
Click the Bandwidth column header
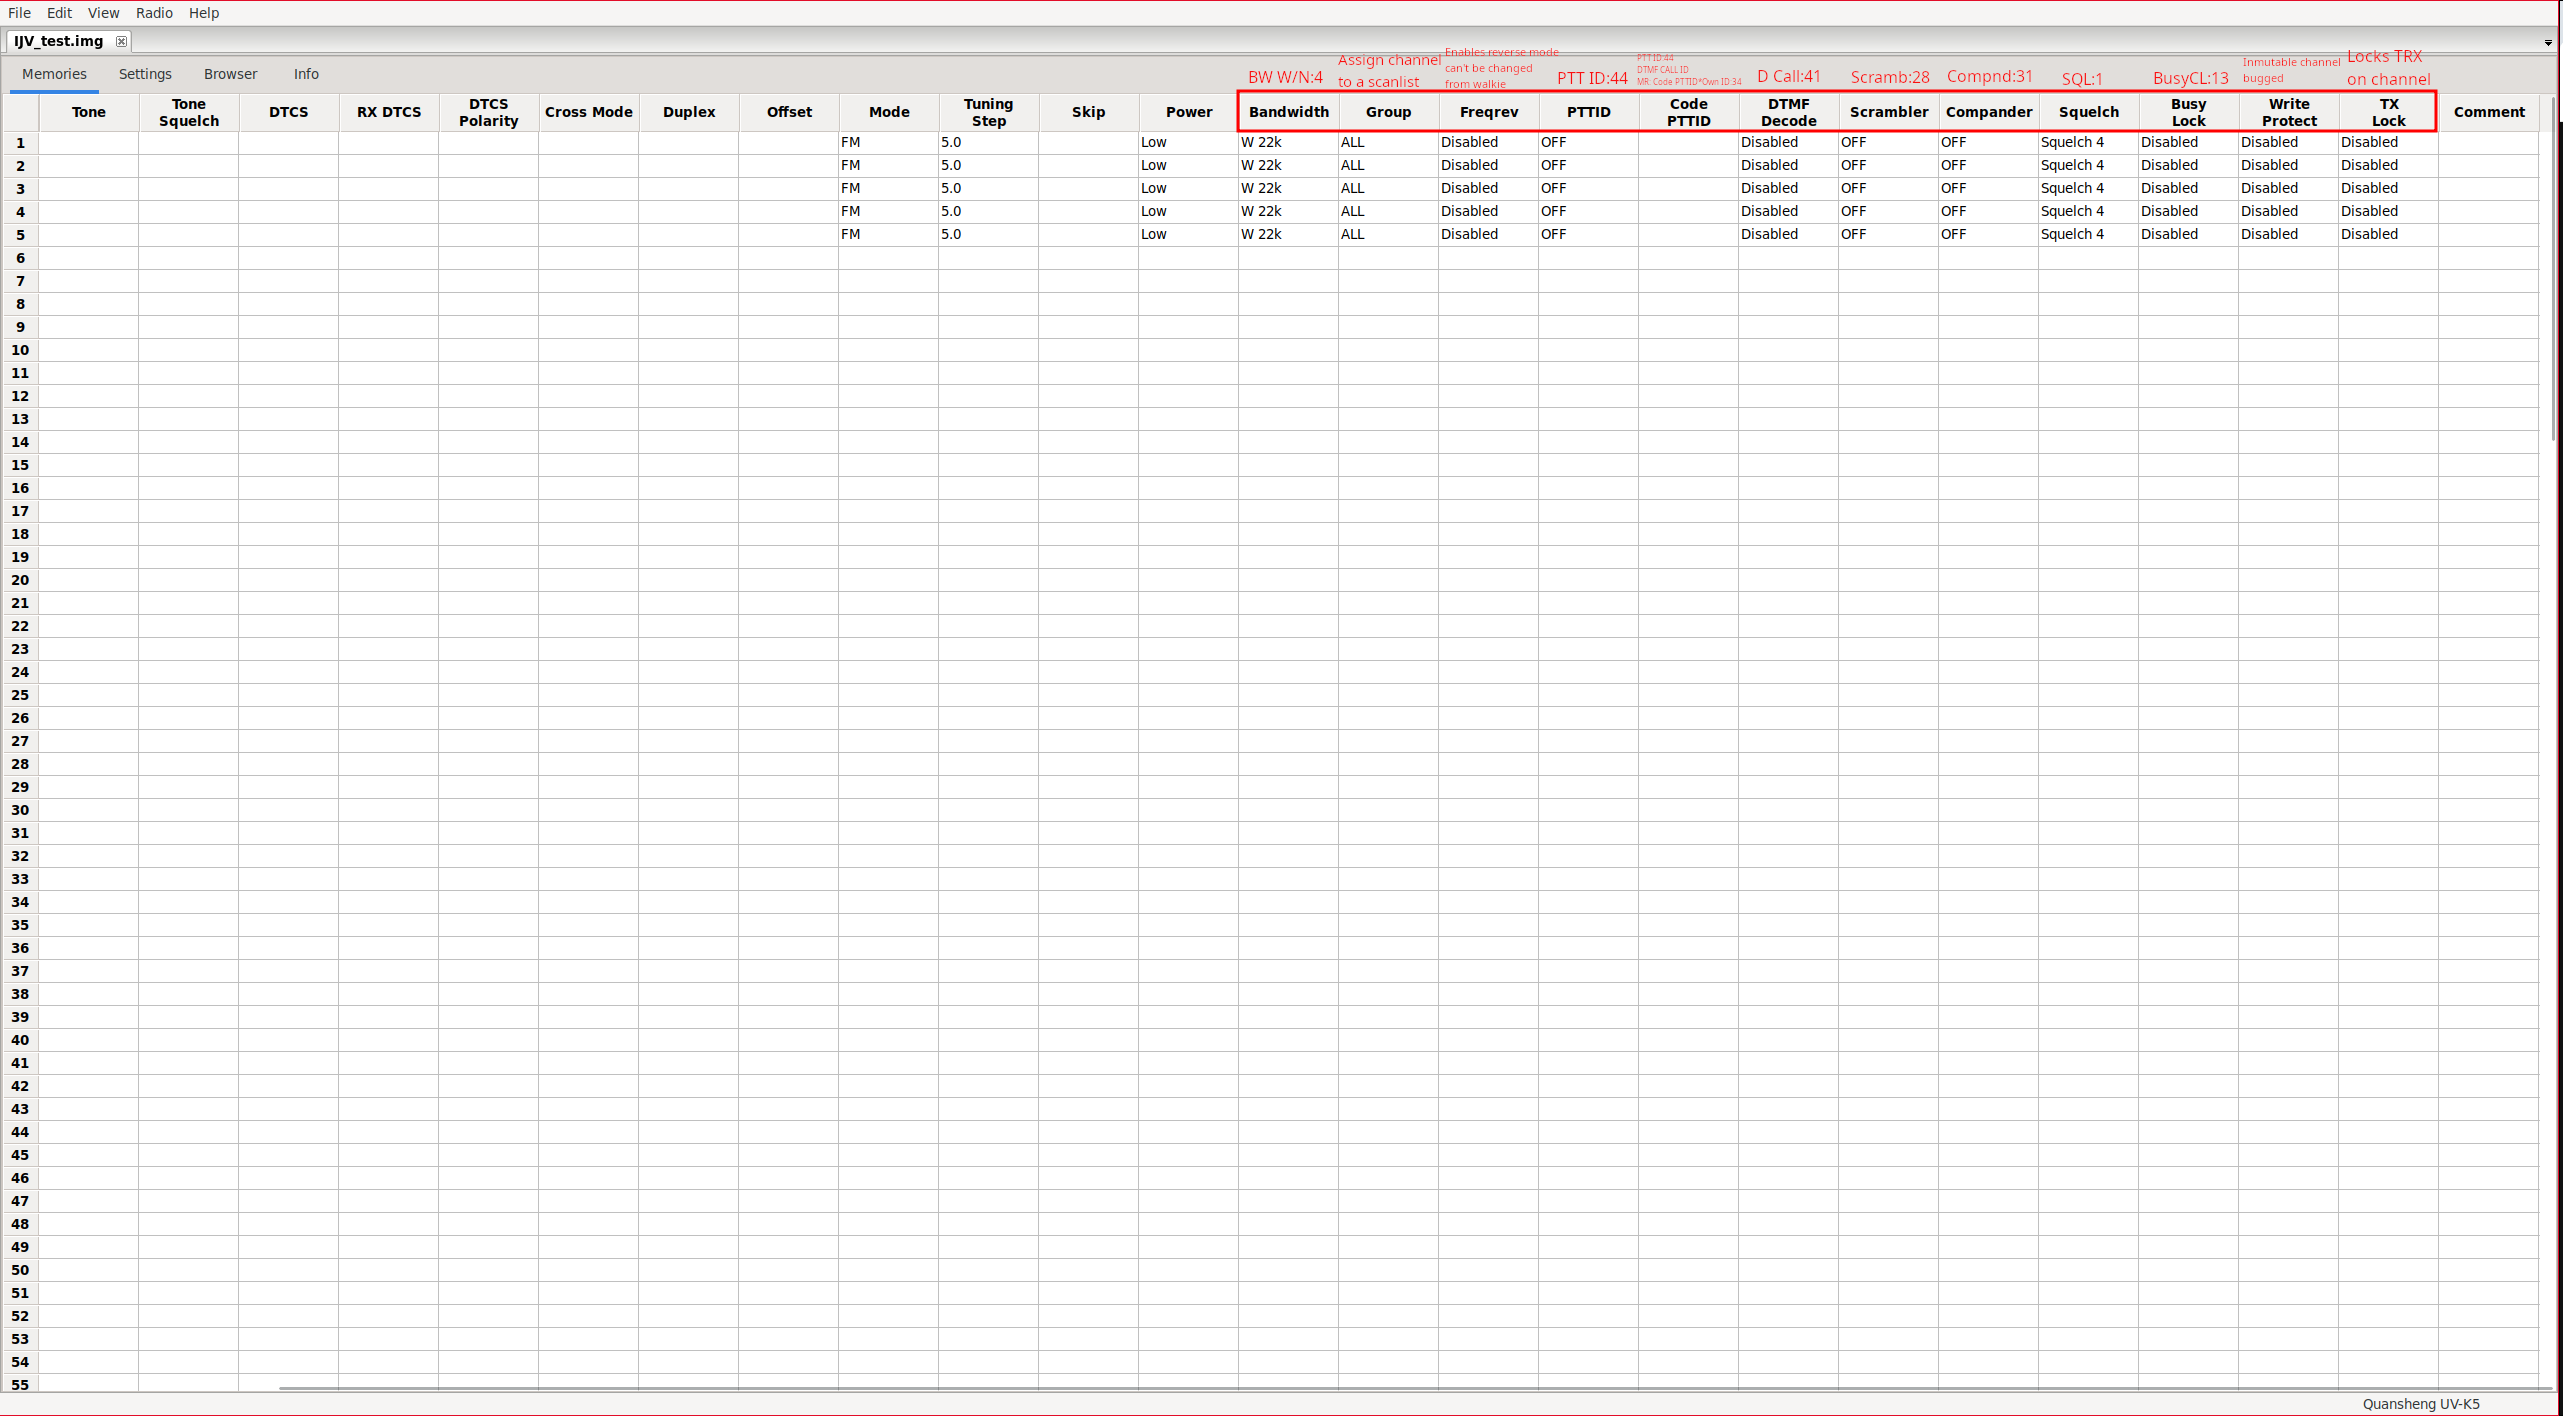(x=1288, y=112)
